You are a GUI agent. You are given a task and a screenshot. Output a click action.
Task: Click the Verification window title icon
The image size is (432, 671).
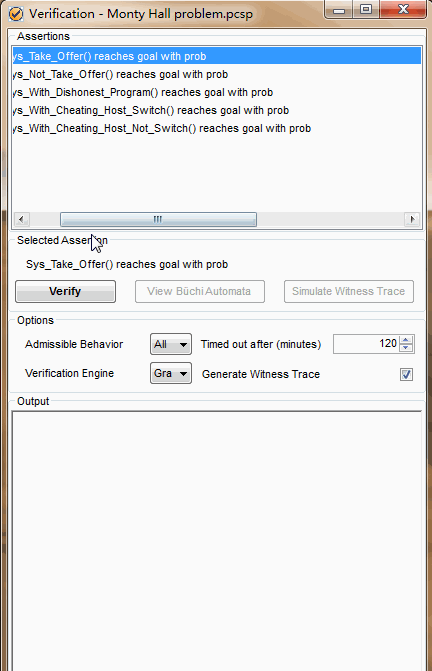tap(16, 14)
